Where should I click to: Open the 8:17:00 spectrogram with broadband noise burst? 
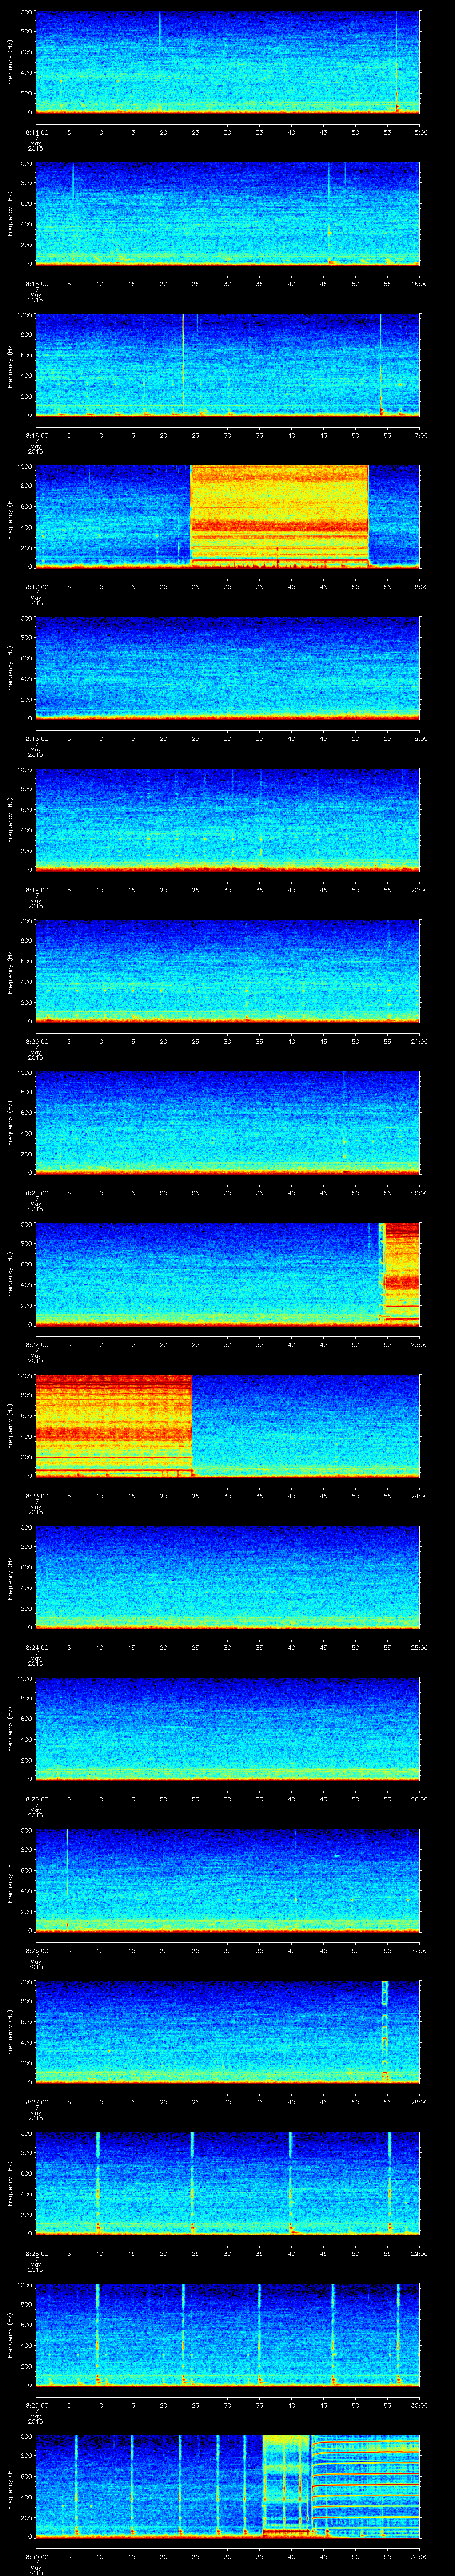click(227, 517)
